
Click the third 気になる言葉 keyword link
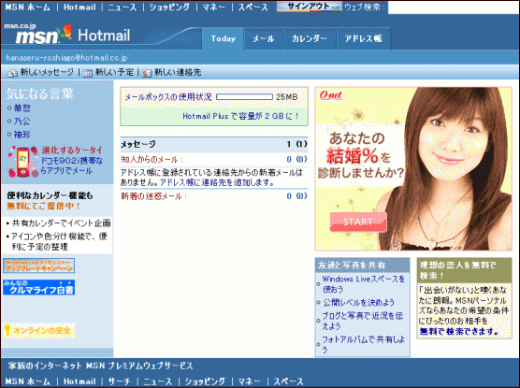(22, 135)
